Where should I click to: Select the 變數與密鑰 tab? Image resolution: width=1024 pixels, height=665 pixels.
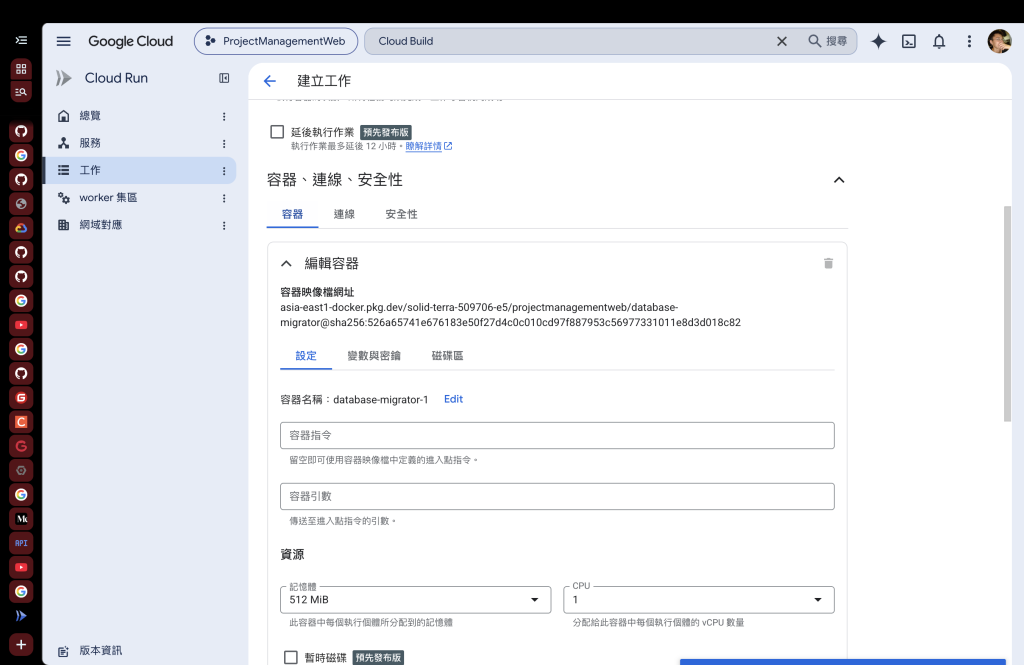pyautogui.click(x=374, y=356)
